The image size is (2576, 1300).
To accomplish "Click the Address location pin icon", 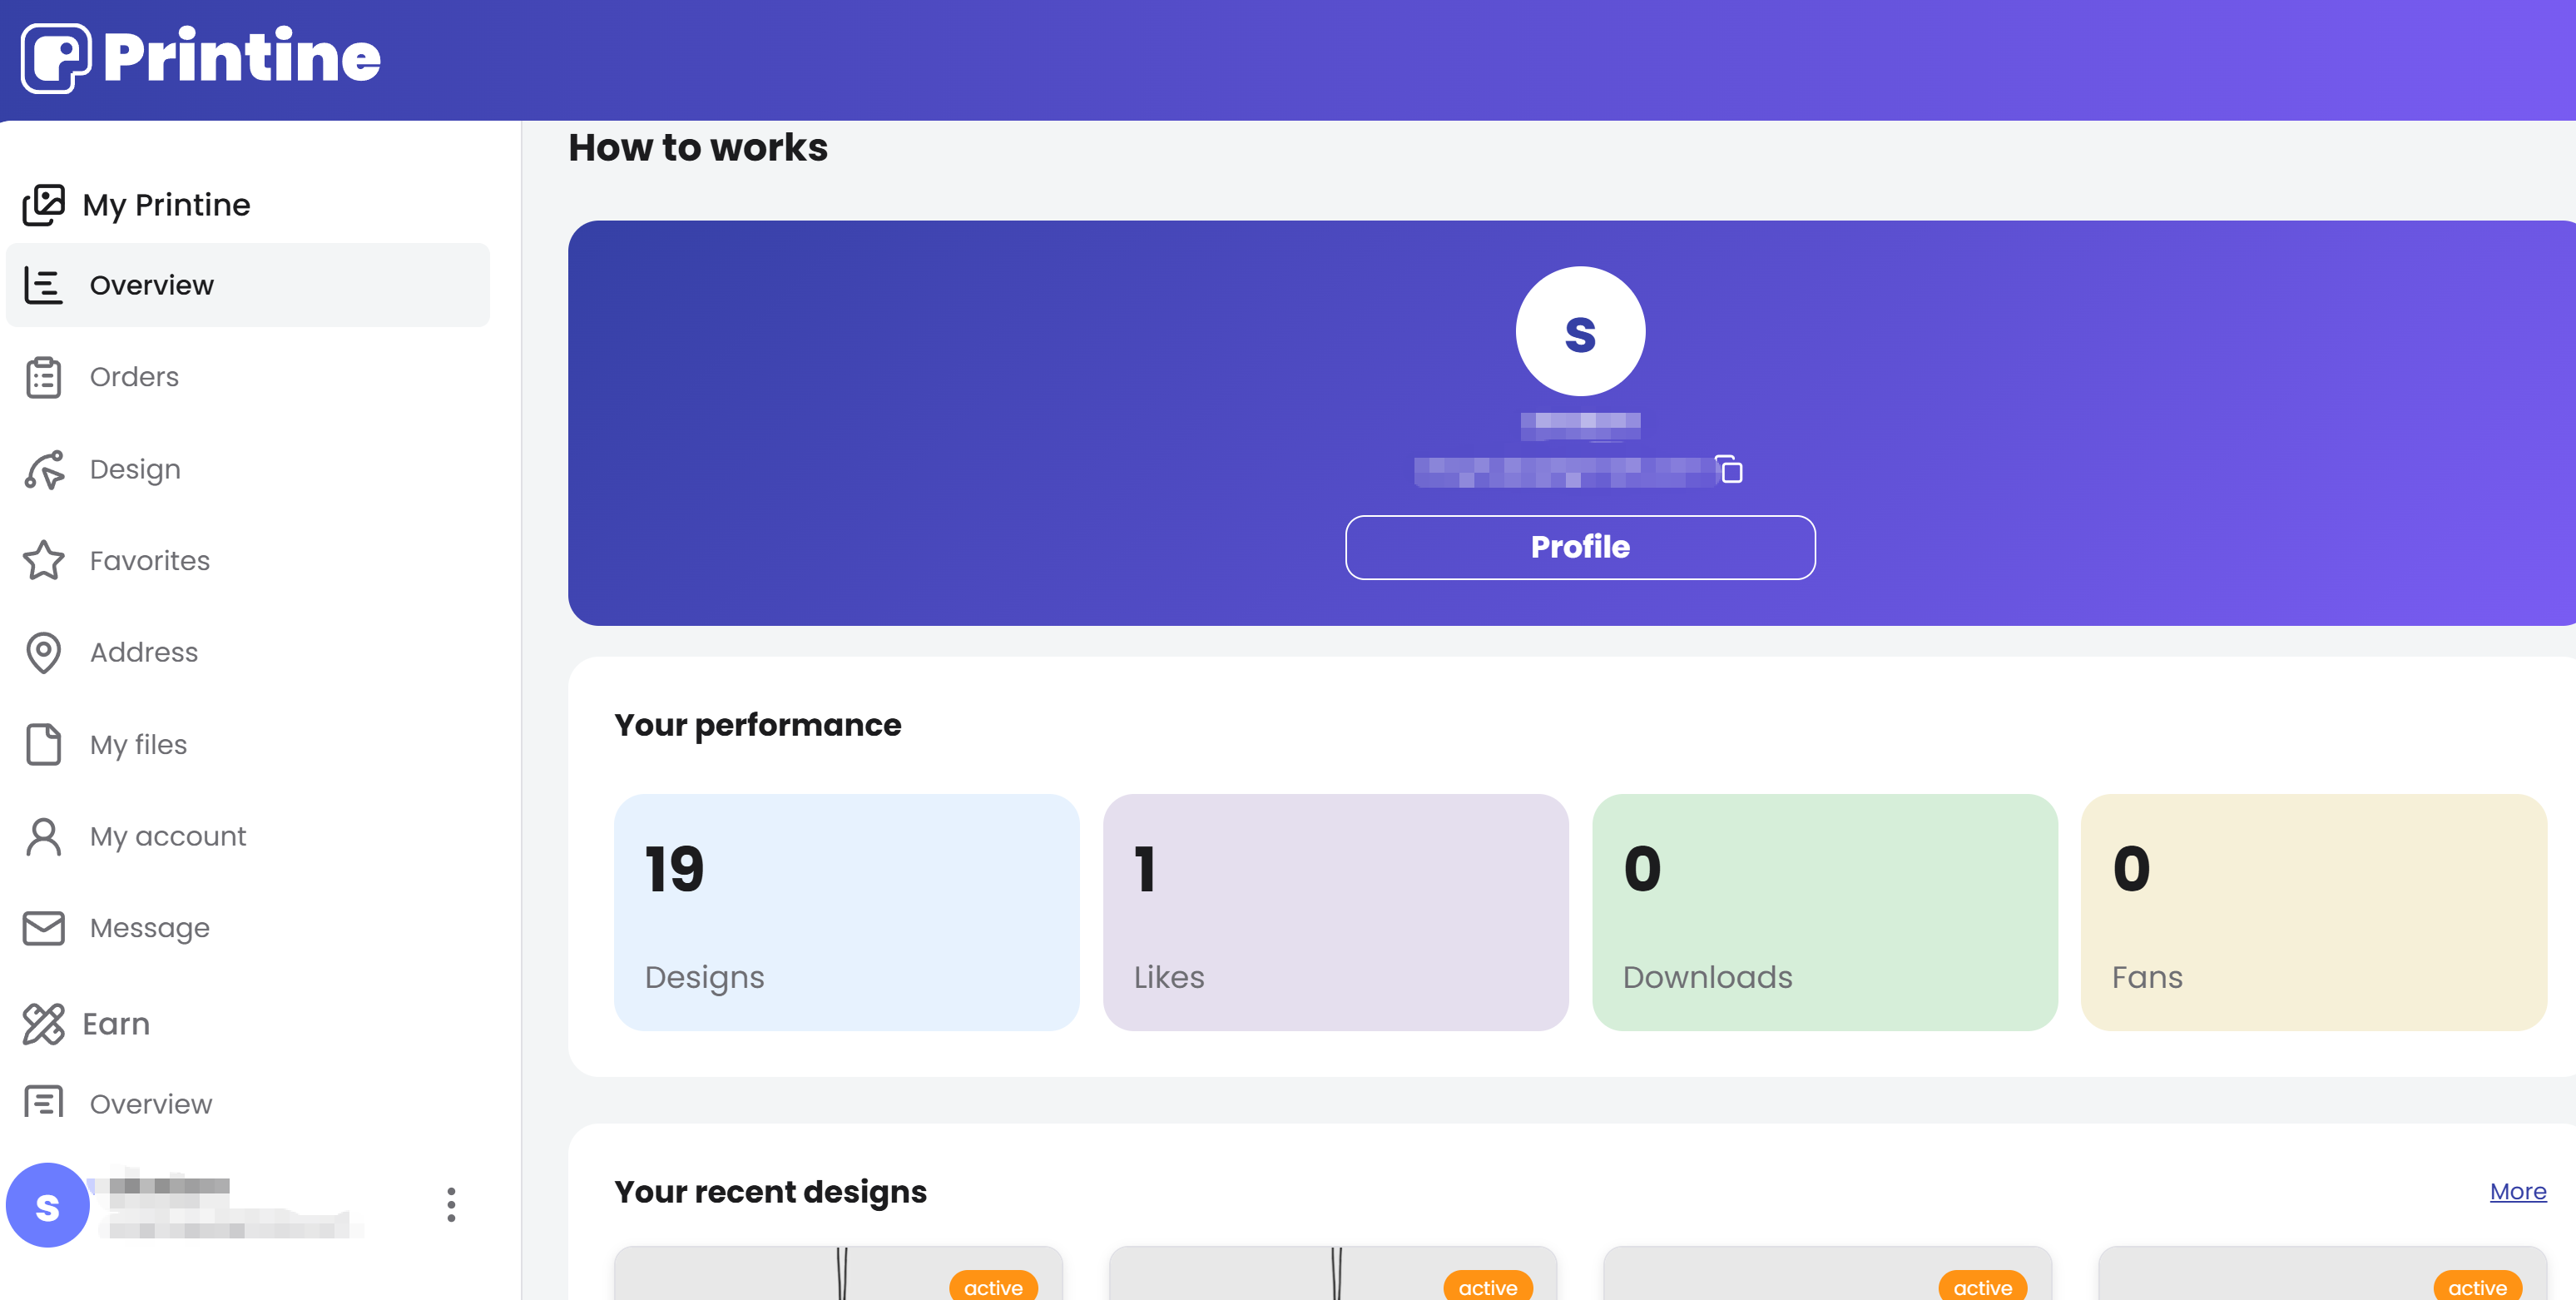I will point(44,653).
